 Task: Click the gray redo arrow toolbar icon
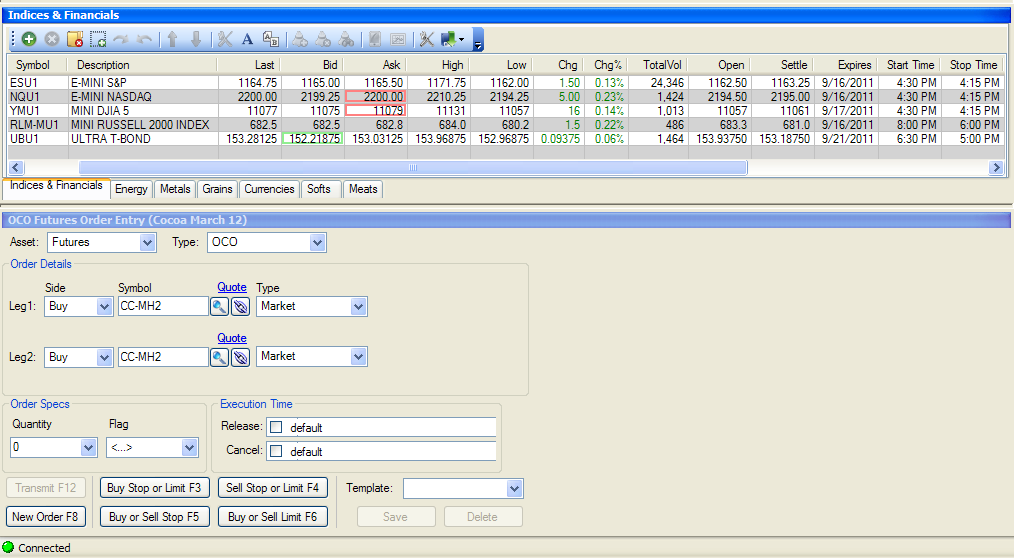click(x=121, y=39)
